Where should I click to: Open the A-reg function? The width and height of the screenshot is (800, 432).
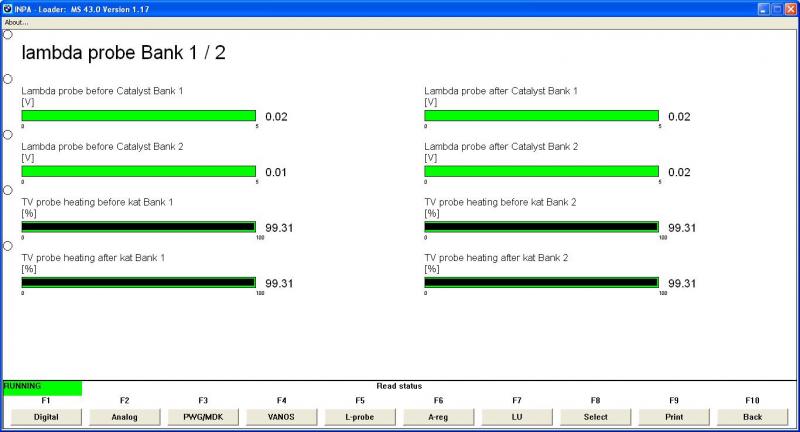click(x=438, y=416)
